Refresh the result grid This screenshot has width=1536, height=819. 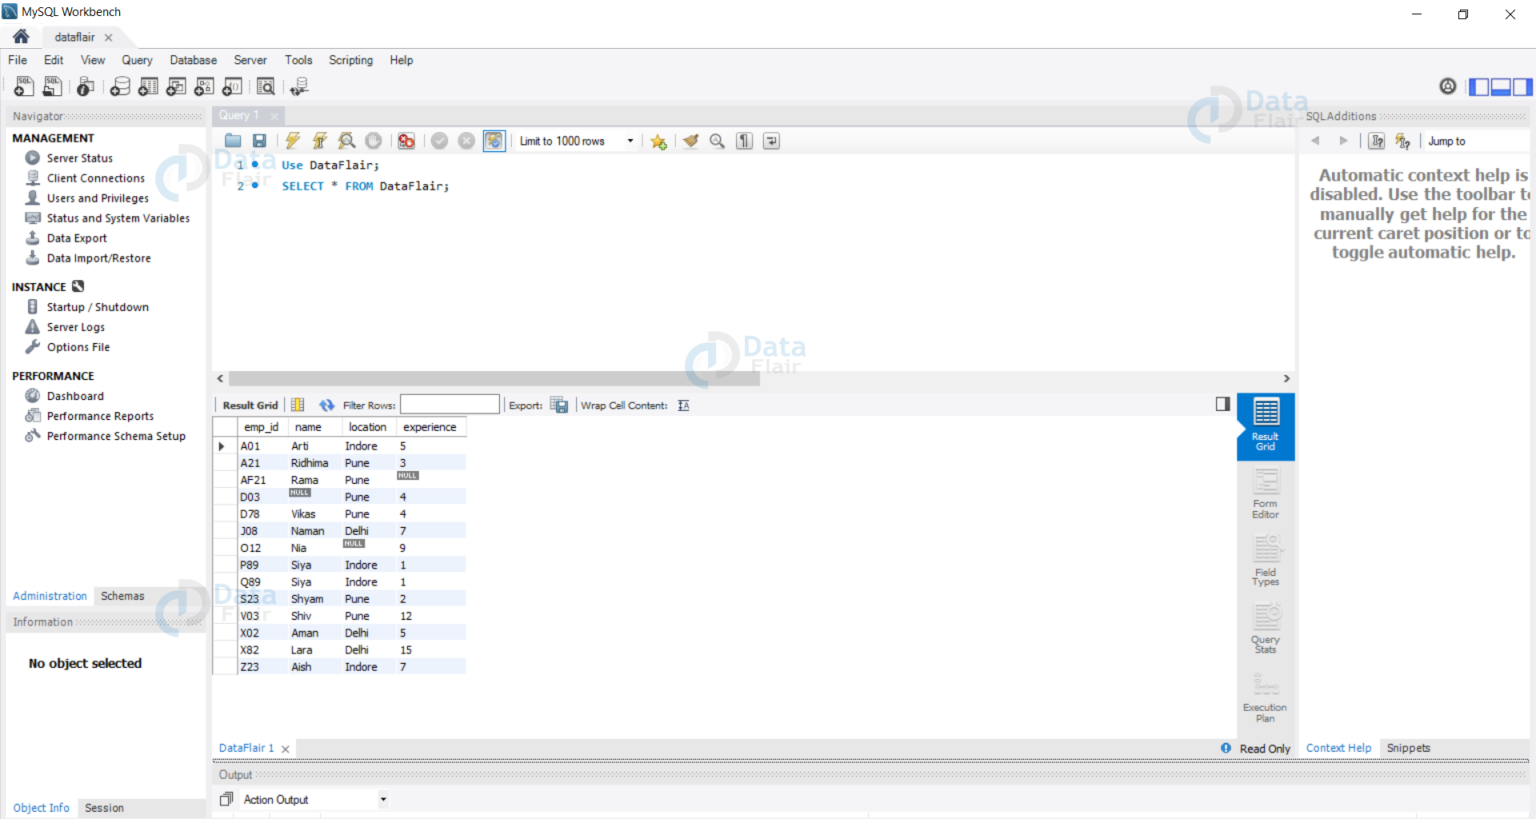tap(326, 405)
